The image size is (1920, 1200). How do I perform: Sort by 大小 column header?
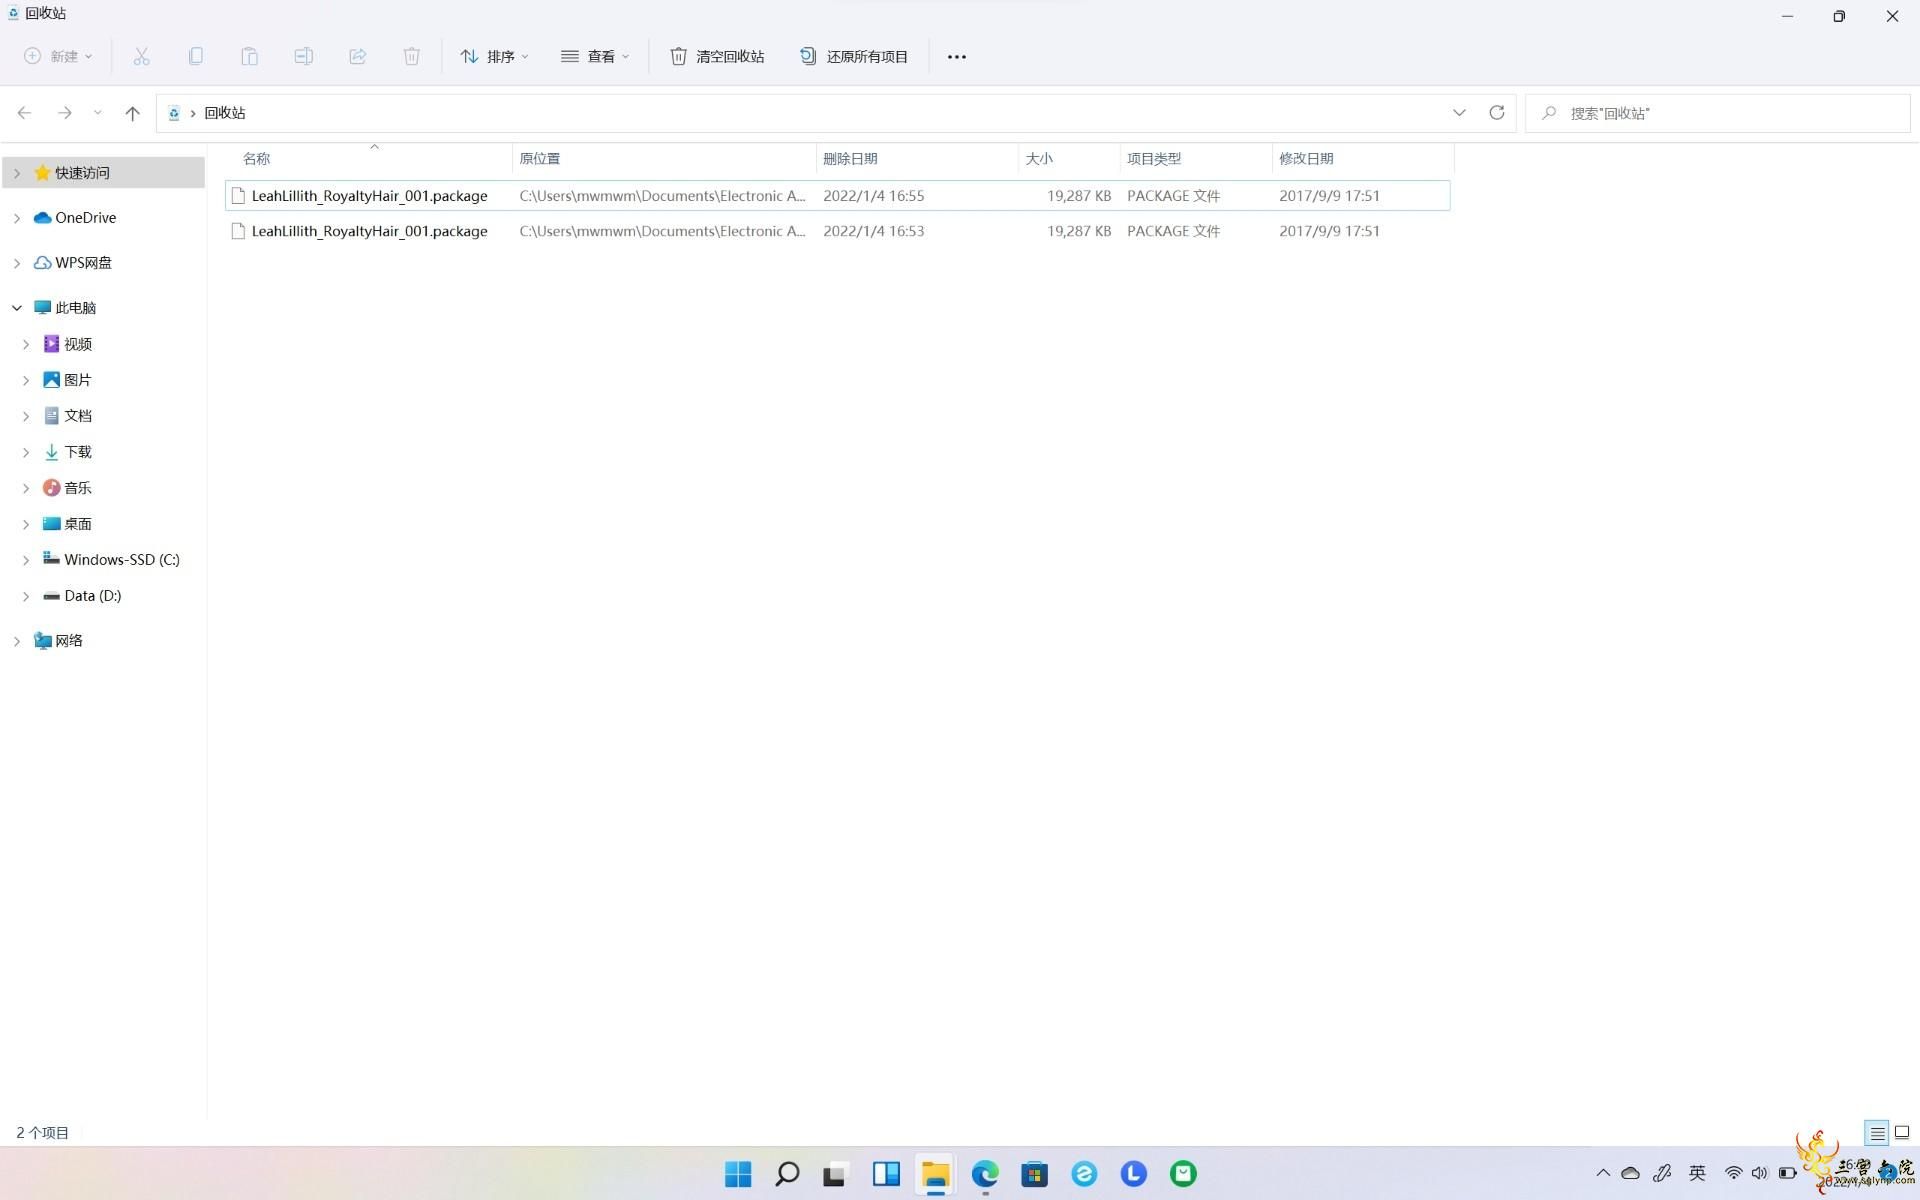1039,159
